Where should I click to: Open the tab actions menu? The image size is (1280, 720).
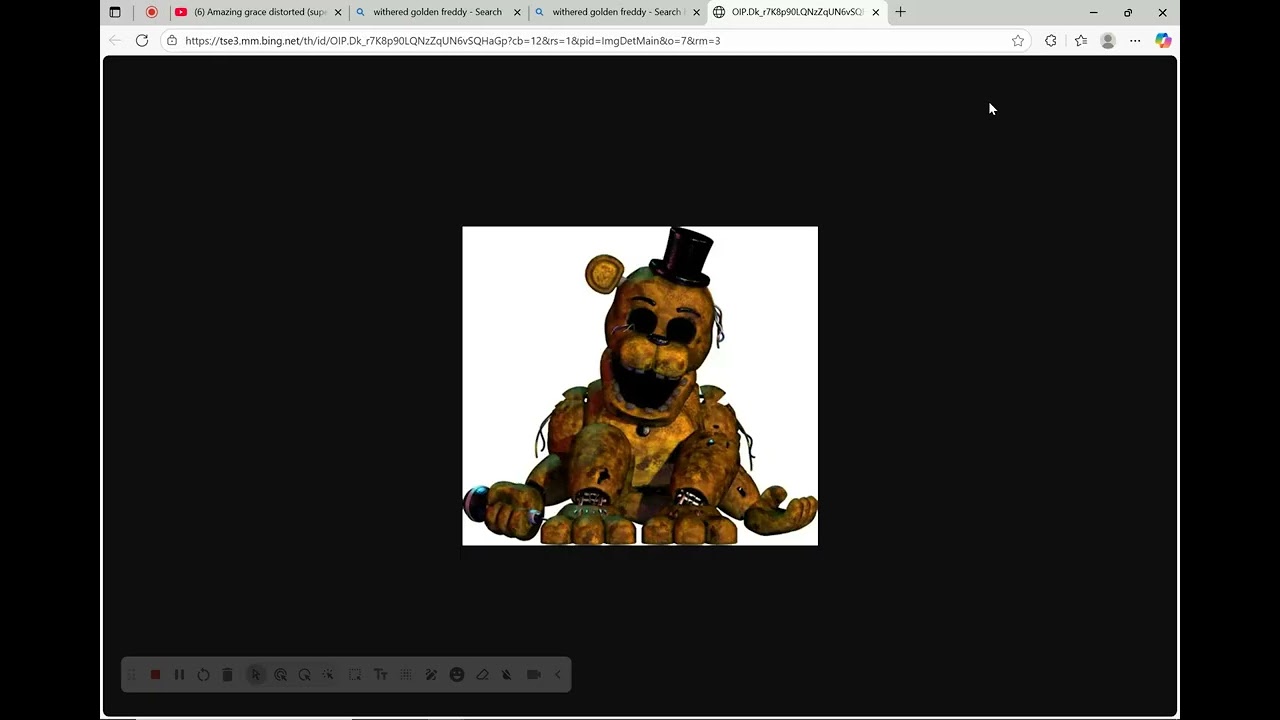(115, 12)
